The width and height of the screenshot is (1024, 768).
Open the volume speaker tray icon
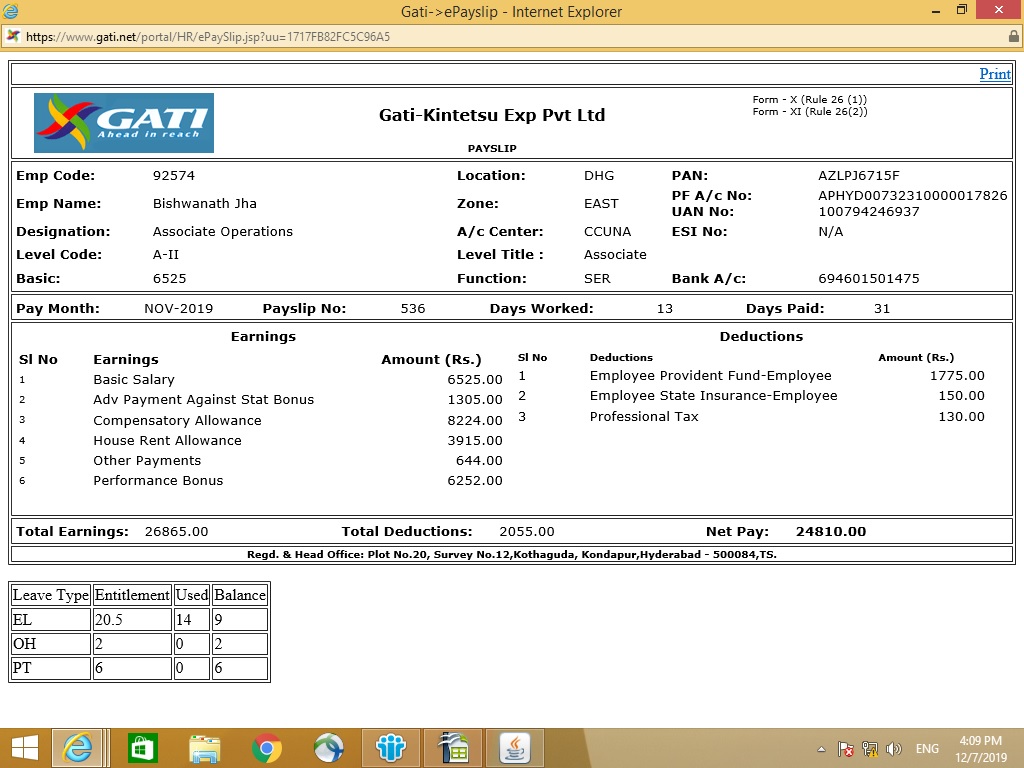[x=893, y=749]
